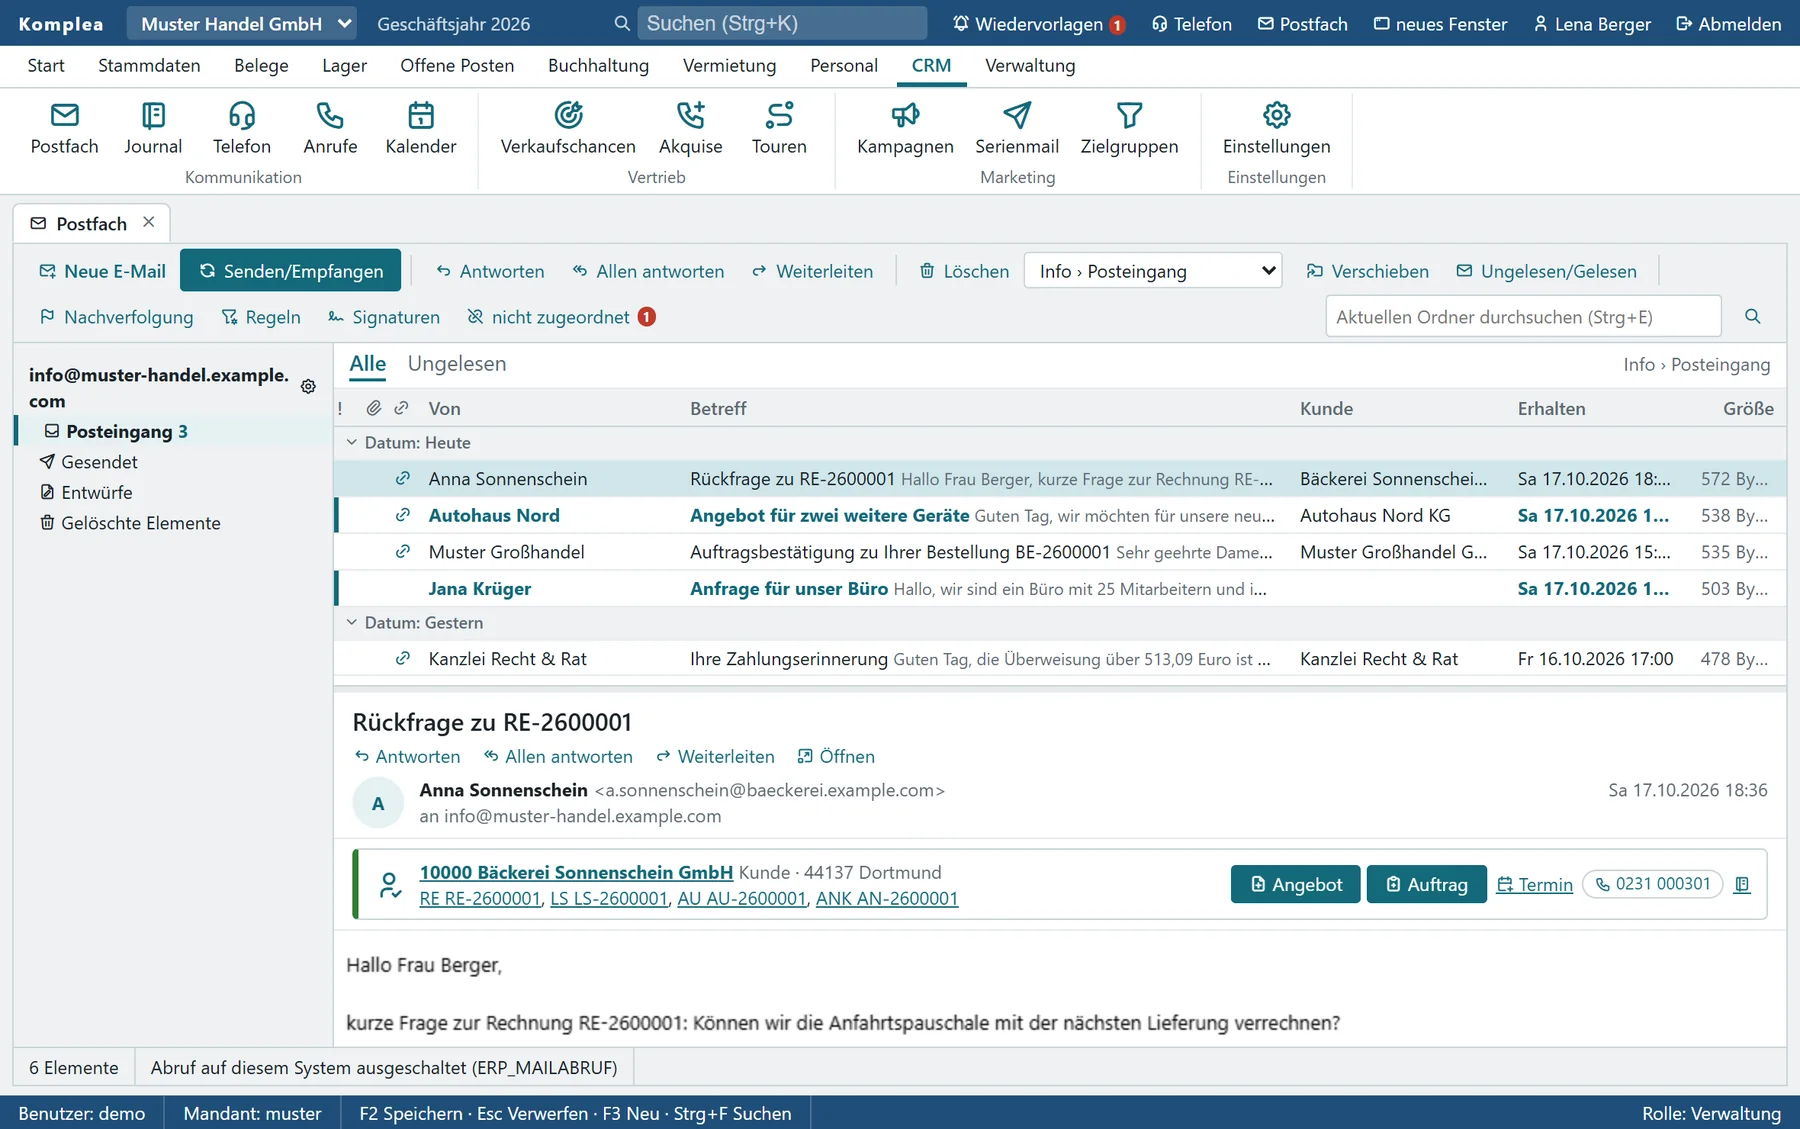The width and height of the screenshot is (1800, 1129).
Task: Open CRM Einstellungen gear icon
Action: tap(1276, 129)
